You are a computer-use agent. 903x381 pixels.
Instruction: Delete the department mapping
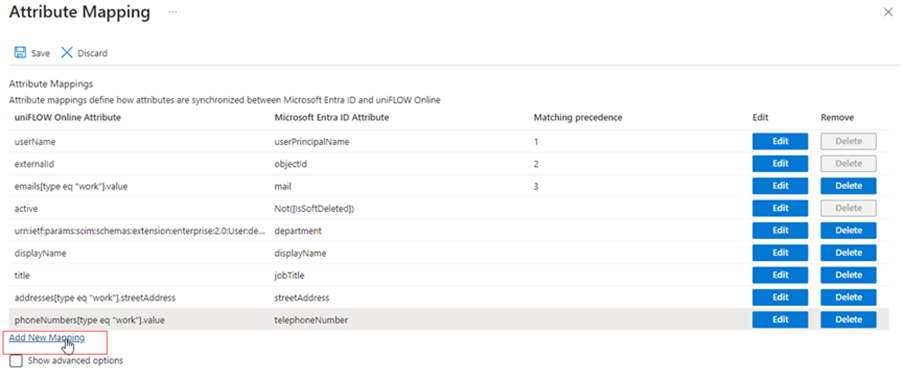[848, 230]
